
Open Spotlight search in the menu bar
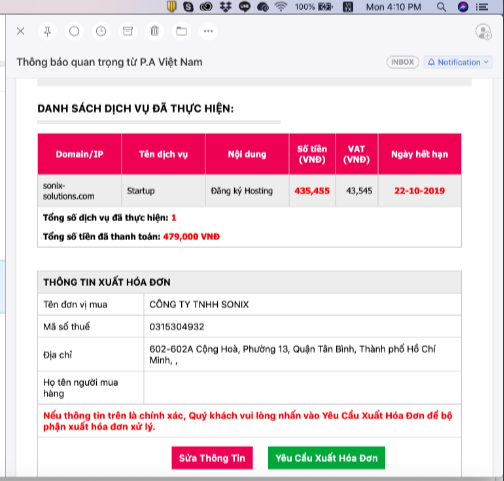tap(441, 7)
